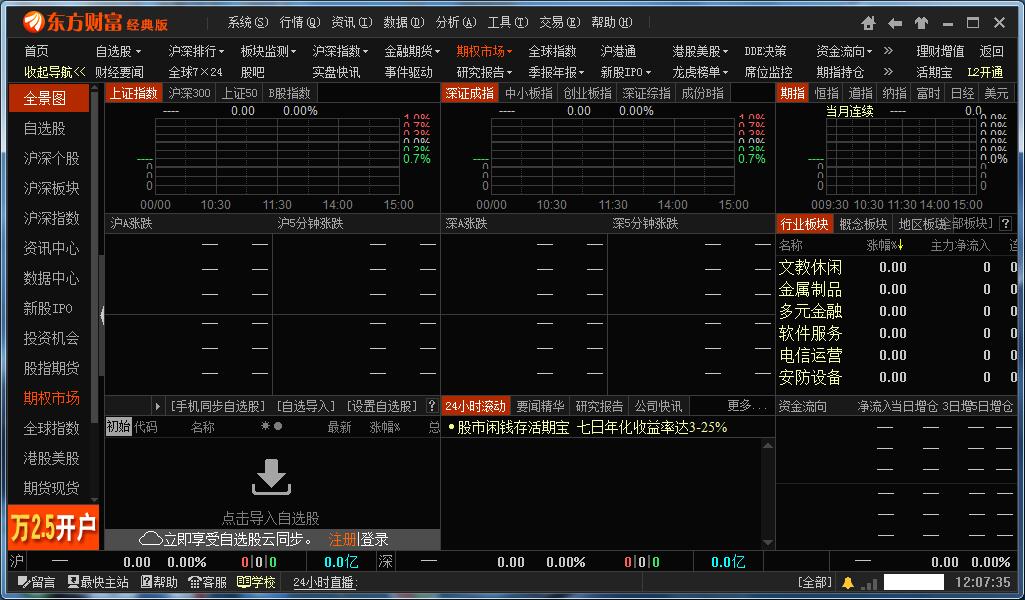Image resolution: width=1025 pixels, height=600 pixels.
Task: Click the sun and dot marker column header
Action: 271,426
